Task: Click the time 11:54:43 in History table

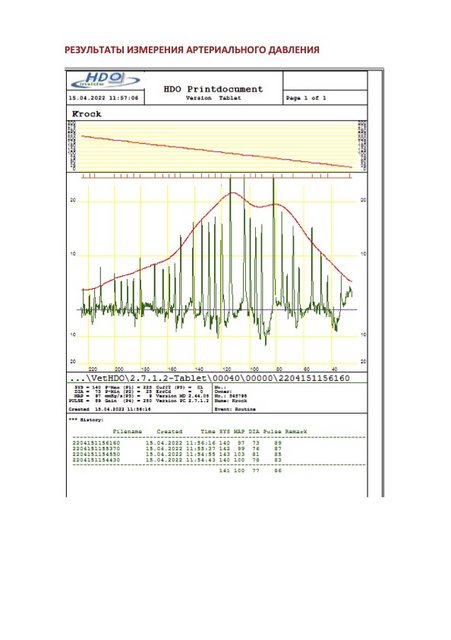Action: pyautogui.click(x=201, y=460)
